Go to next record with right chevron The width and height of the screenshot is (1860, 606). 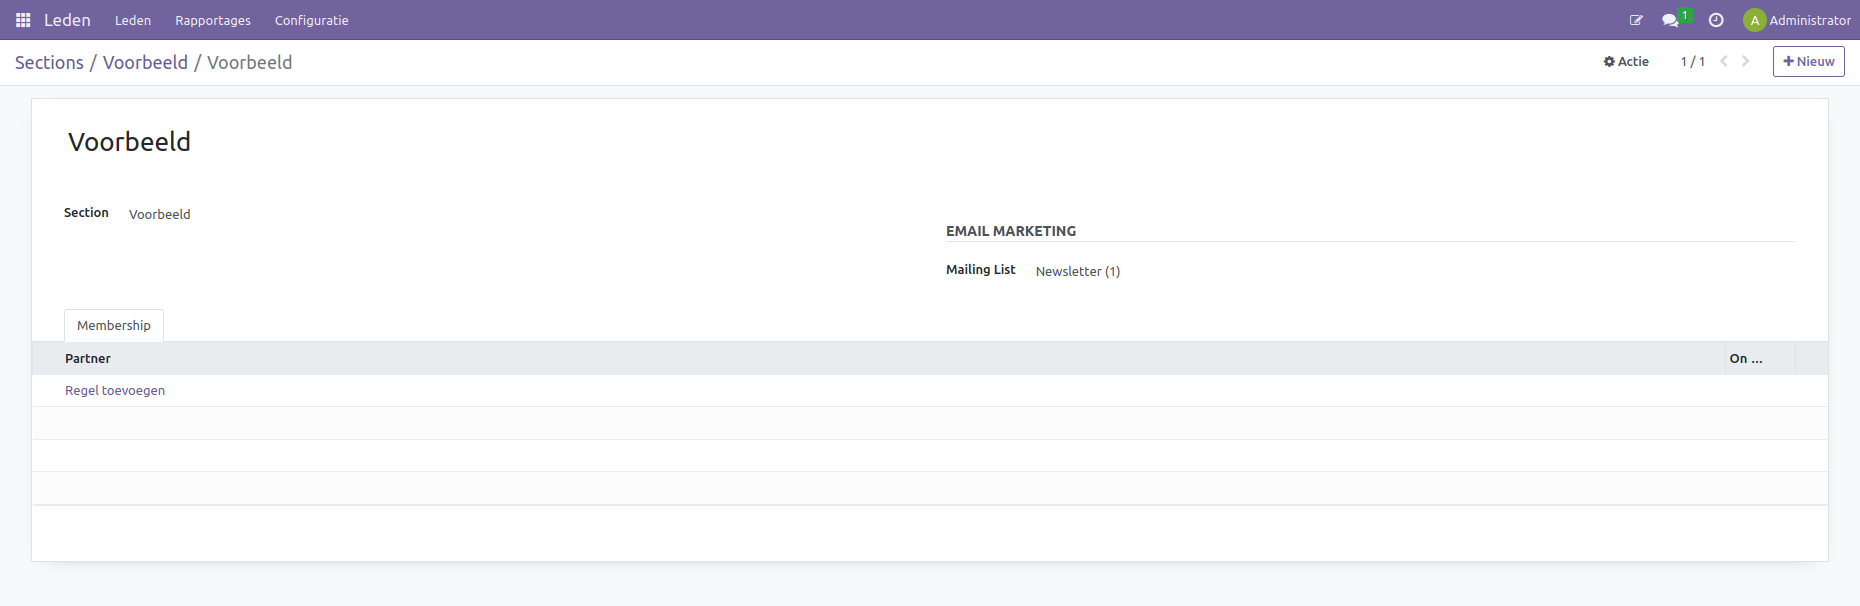tap(1746, 62)
